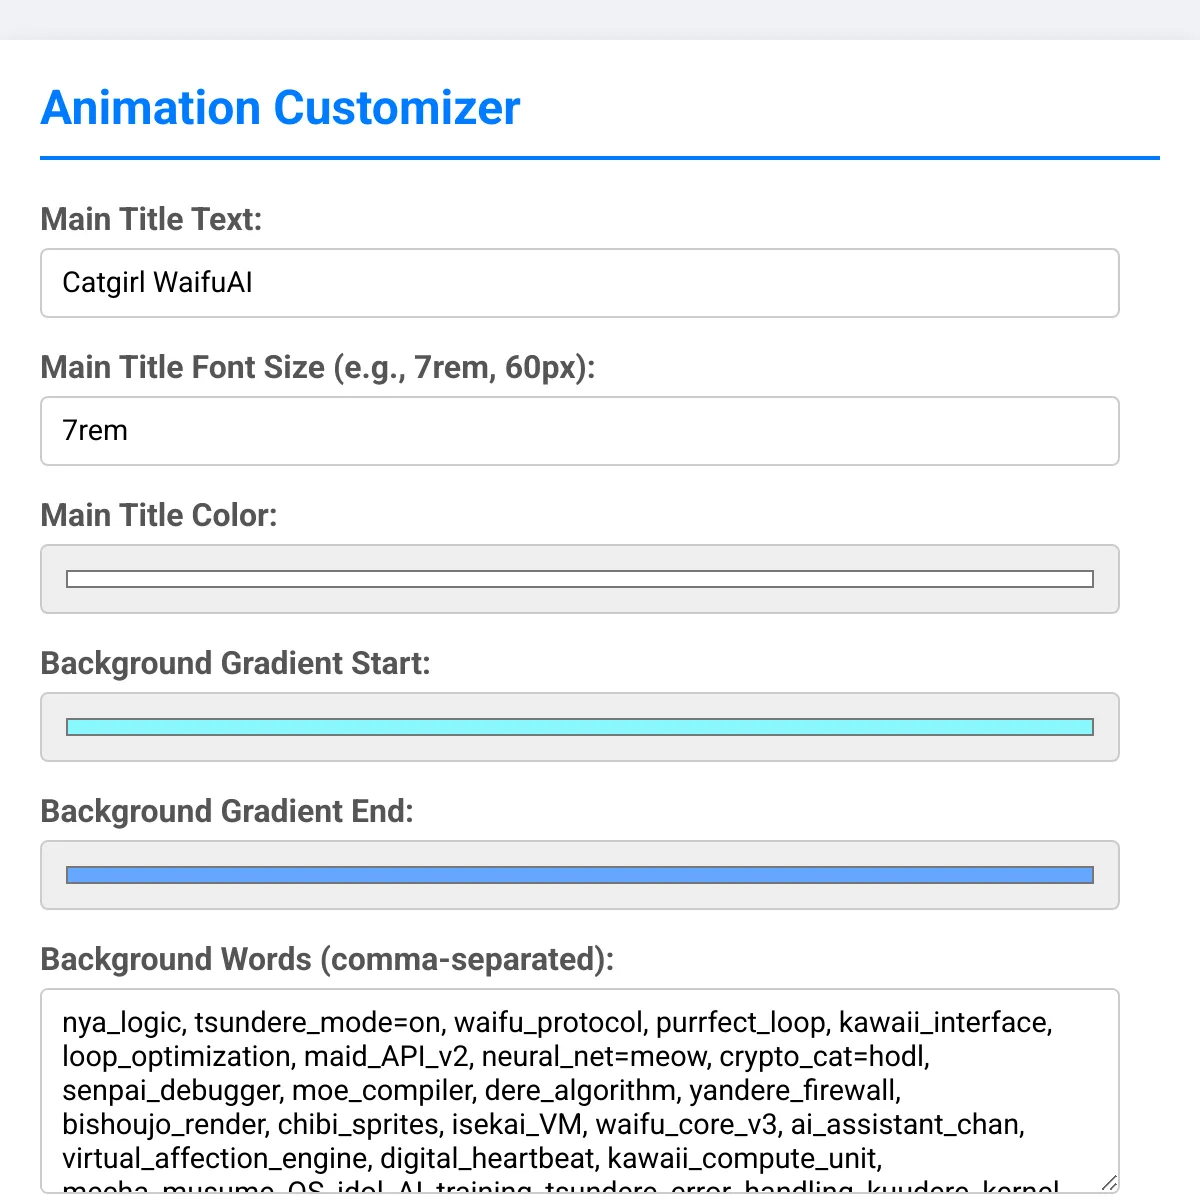Image resolution: width=1200 pixels, height=1200 pixels.
Task: Click the "Background Gradient End:" label
Action: (227, 811)
